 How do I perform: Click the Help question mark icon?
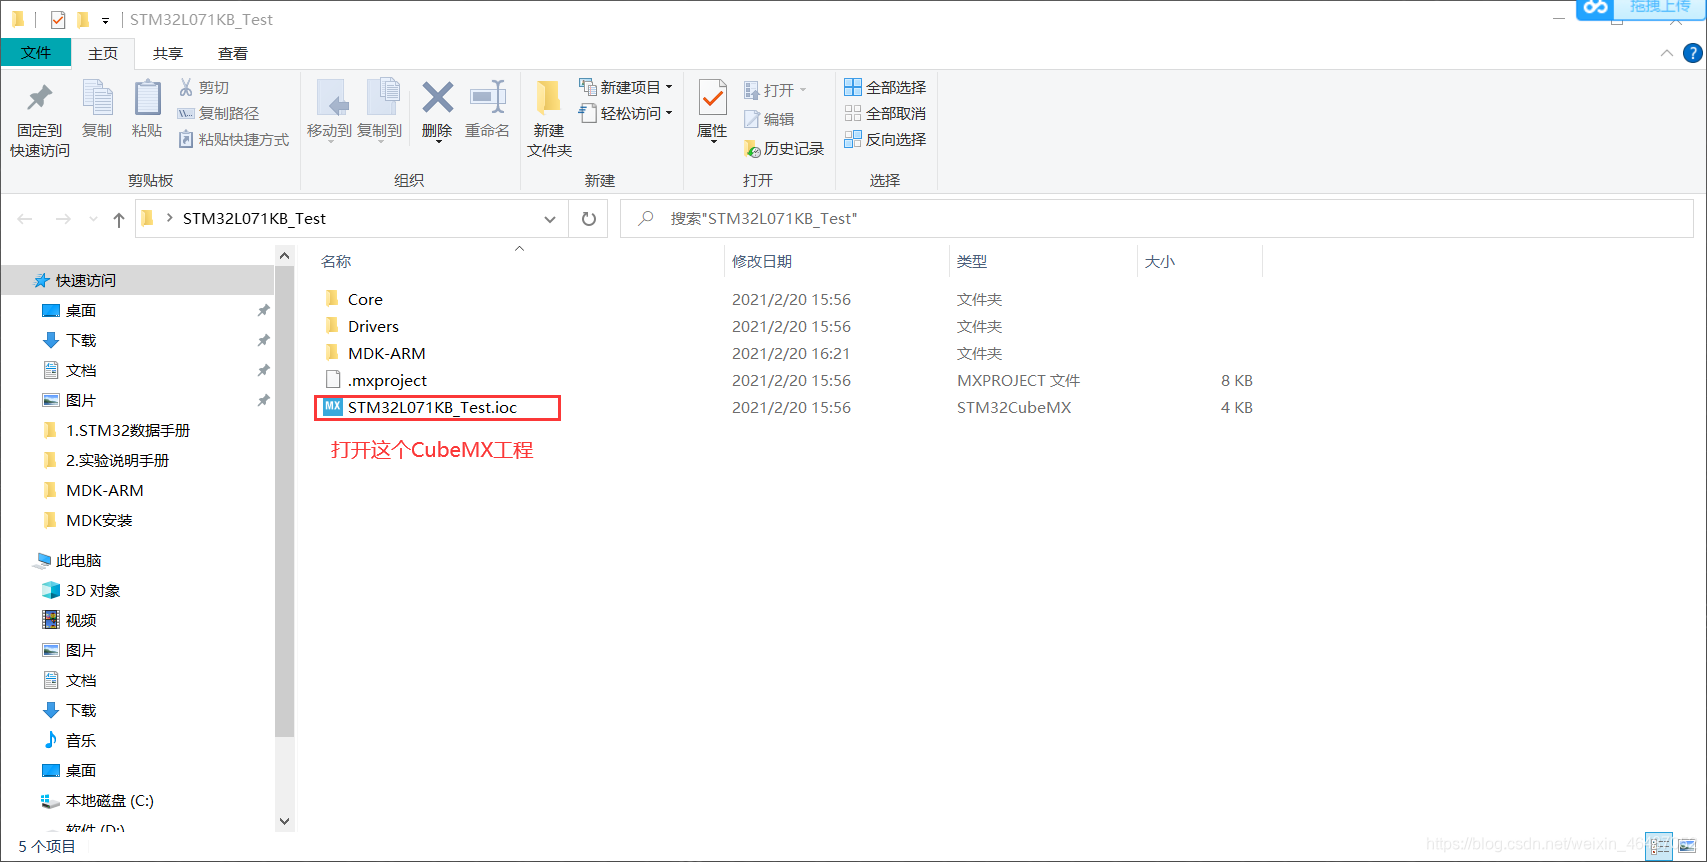tap(1692, 54)
